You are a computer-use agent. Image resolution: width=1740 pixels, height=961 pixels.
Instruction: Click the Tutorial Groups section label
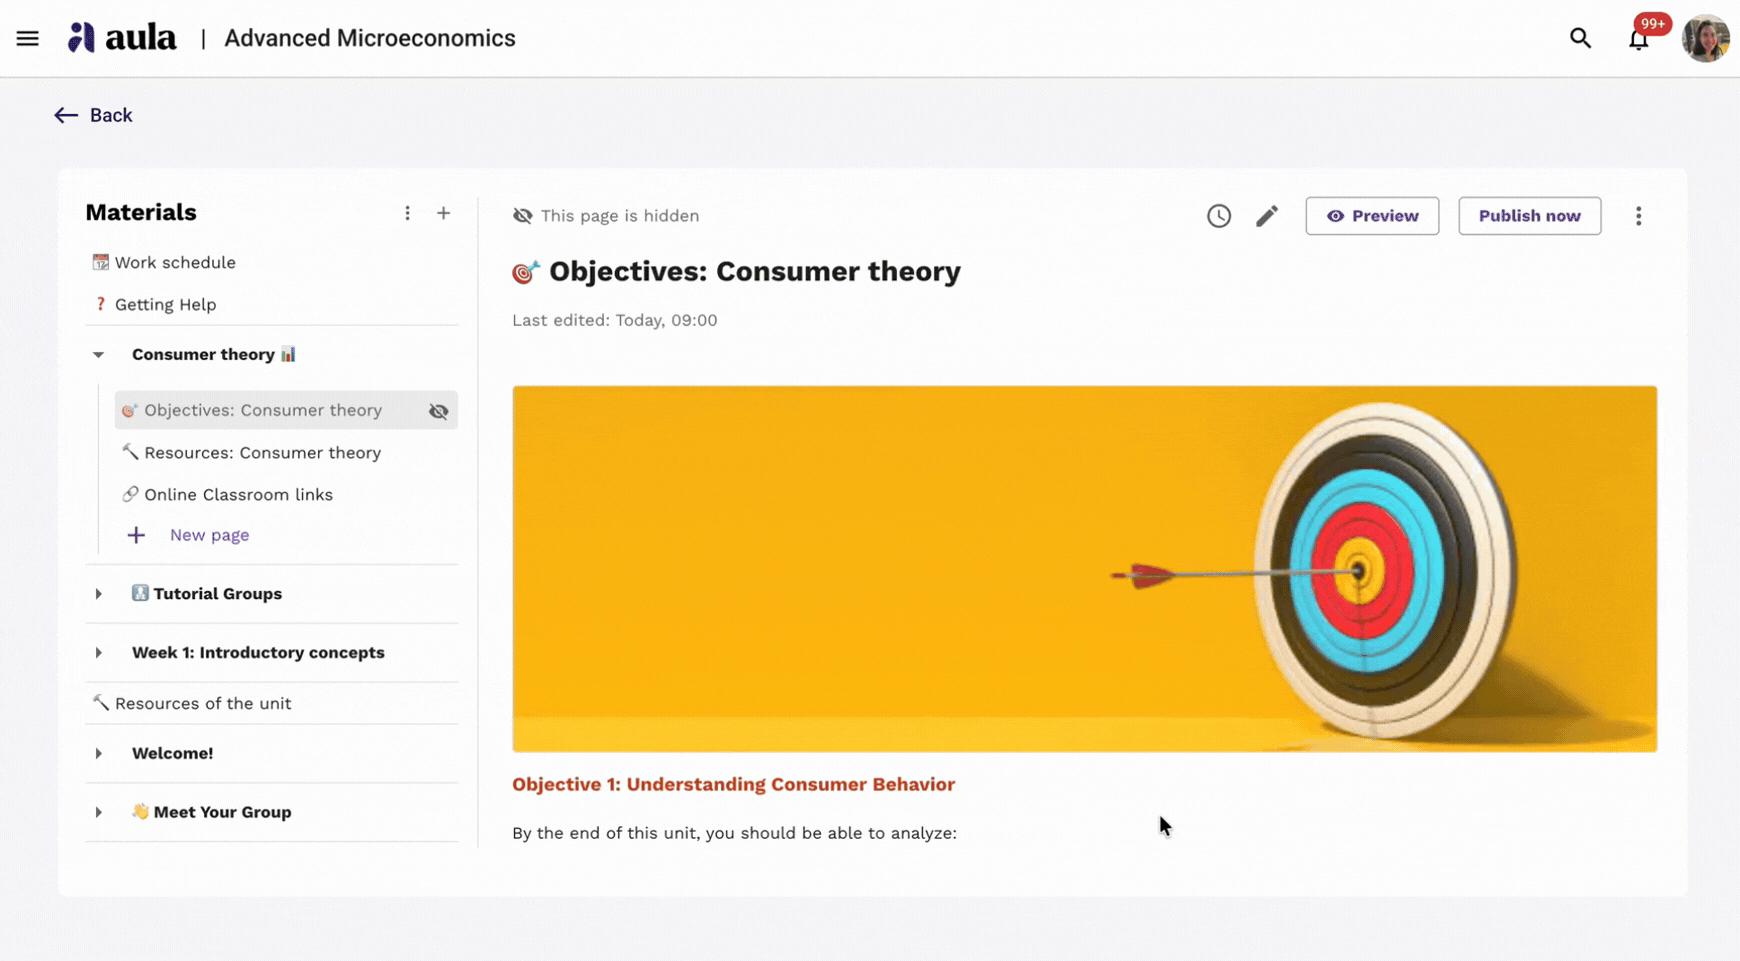click(218, 594)
